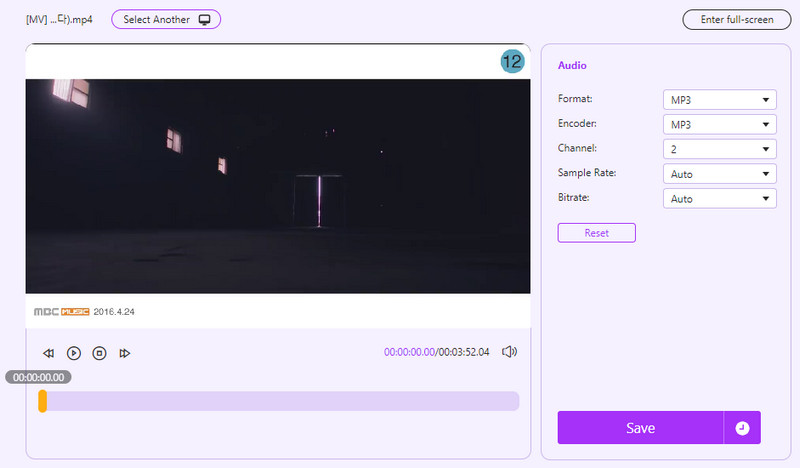Stop playback with the stop icon
The width and height of the screenshot is (800, 468).
point(99,353)
